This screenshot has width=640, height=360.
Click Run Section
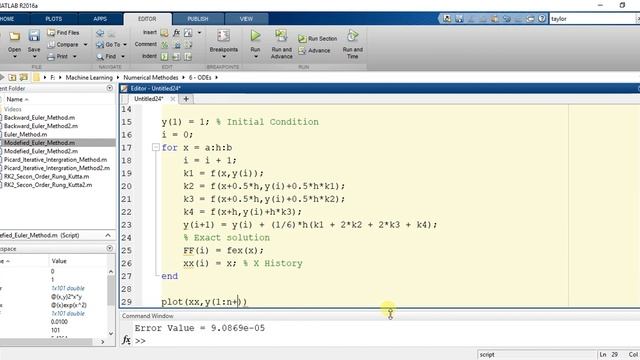[x=318, y=38]
